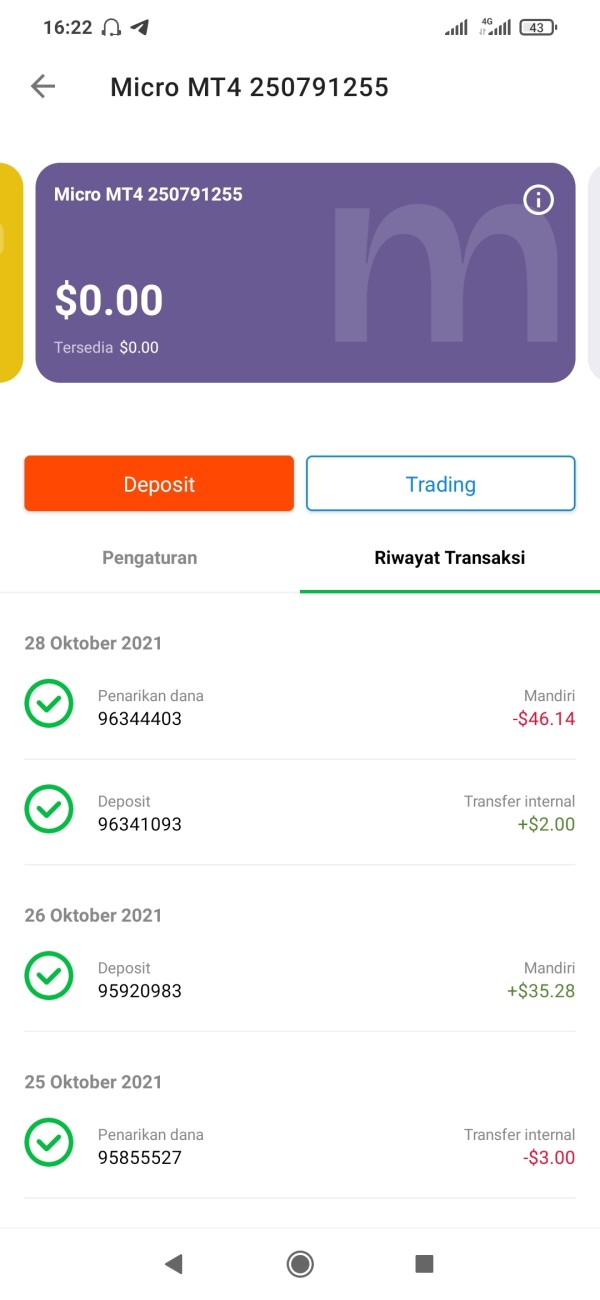Open the account info icon
The height and width of the screenshot is (1300, 600).
click(538, 200)
